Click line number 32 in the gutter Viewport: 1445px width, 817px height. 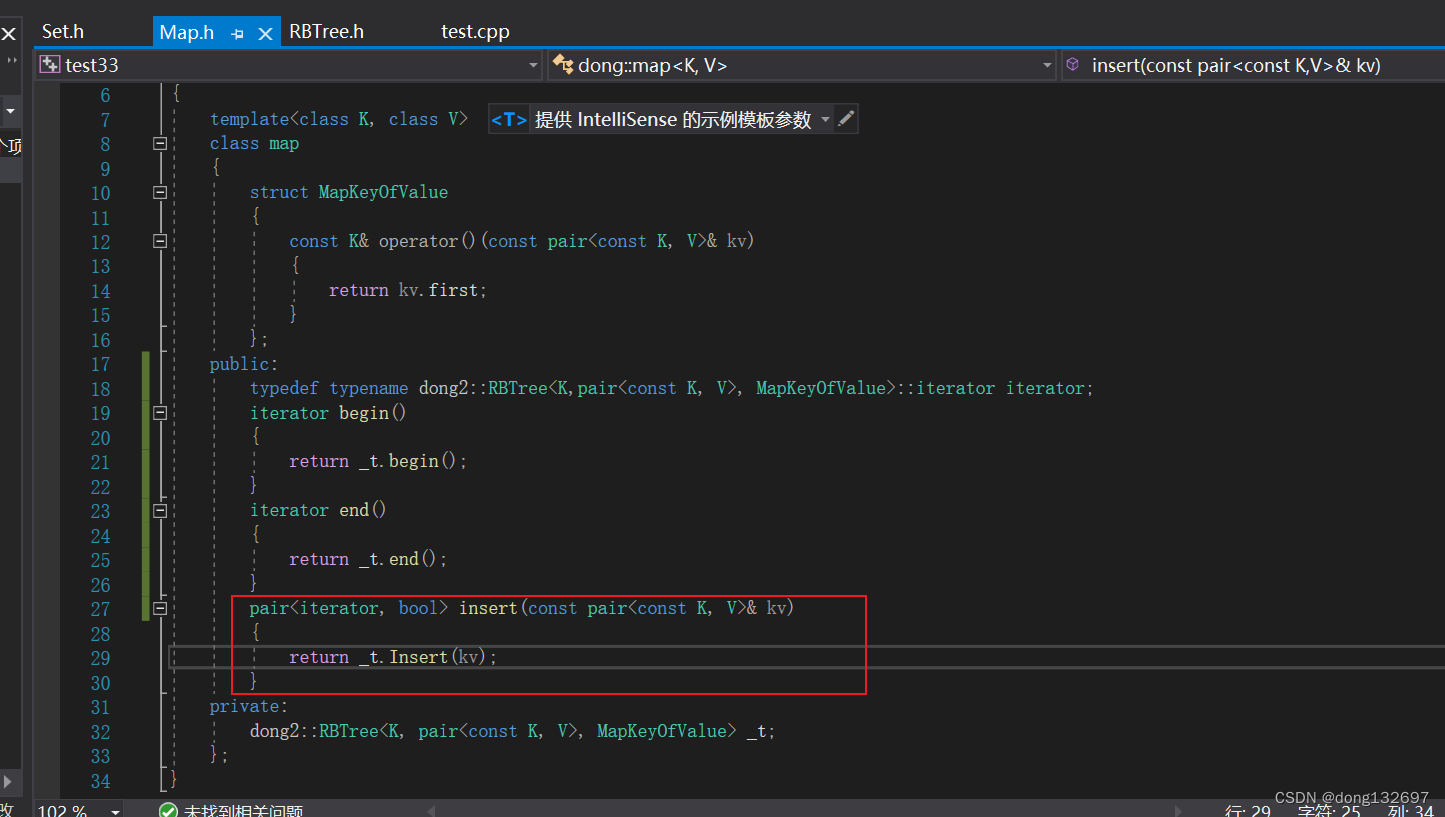point(100,732)
